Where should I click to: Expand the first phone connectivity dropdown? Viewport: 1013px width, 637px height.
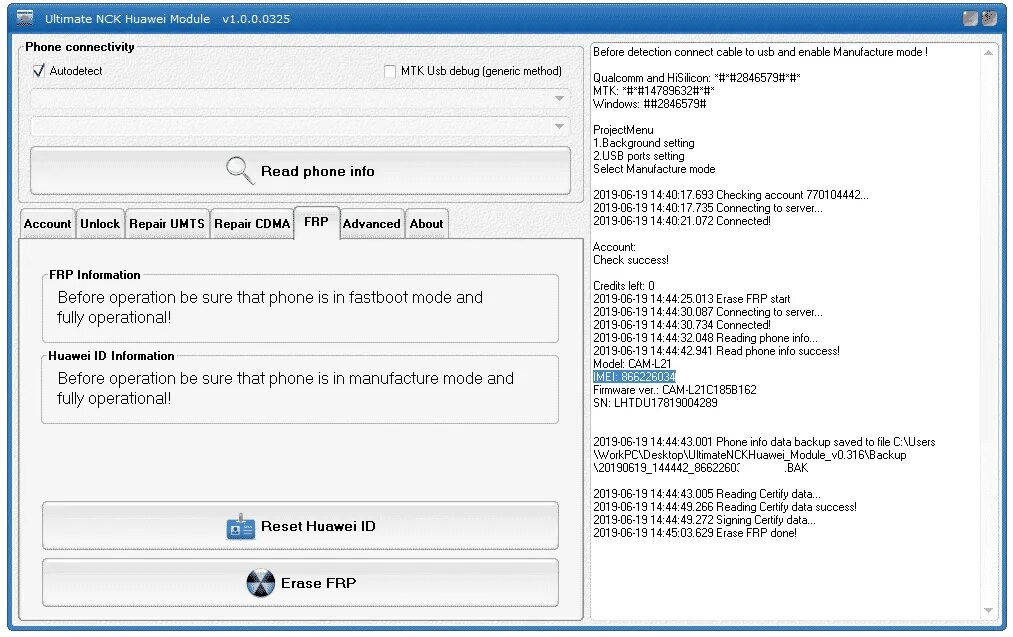pyautogui.click(x=559, y=98)
